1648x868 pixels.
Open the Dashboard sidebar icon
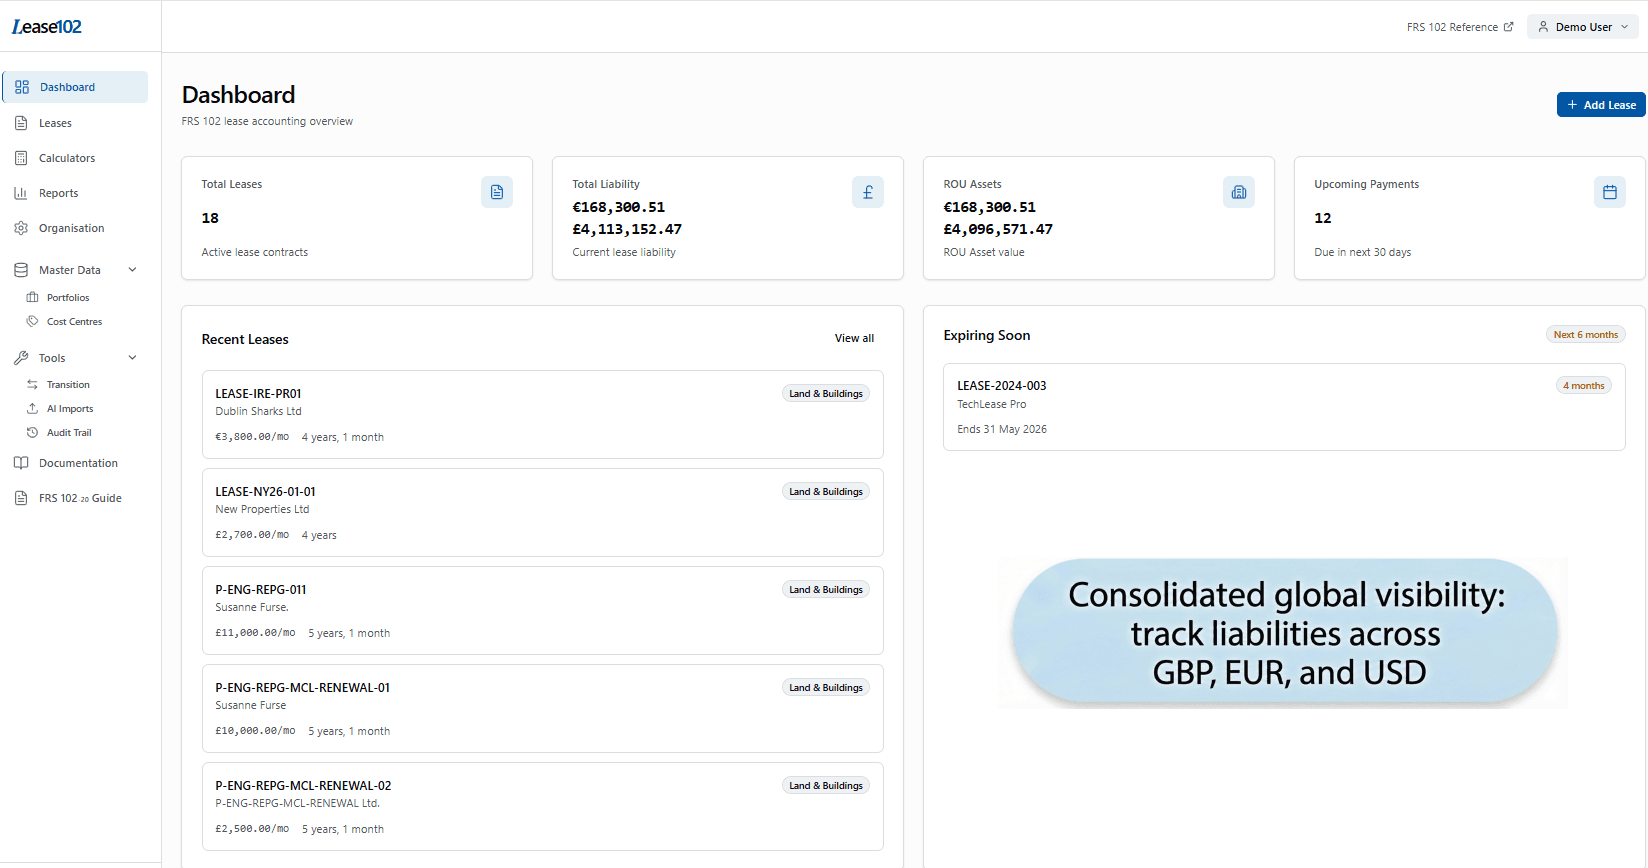[x=22, y=87]
